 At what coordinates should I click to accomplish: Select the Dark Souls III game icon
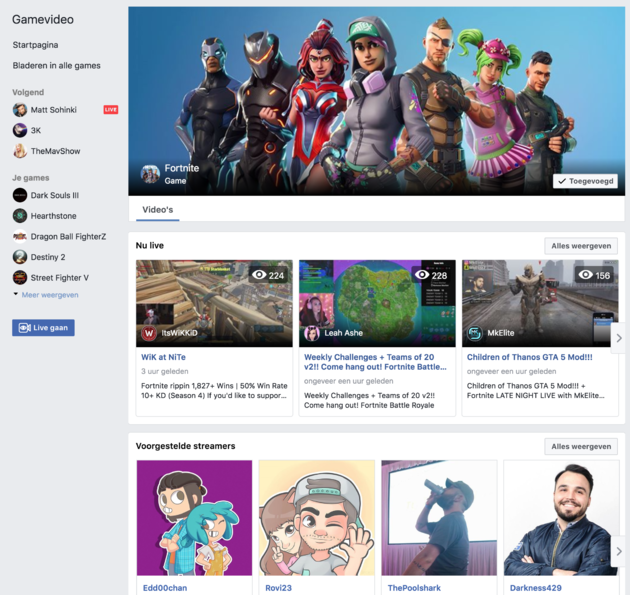[20, 195]
